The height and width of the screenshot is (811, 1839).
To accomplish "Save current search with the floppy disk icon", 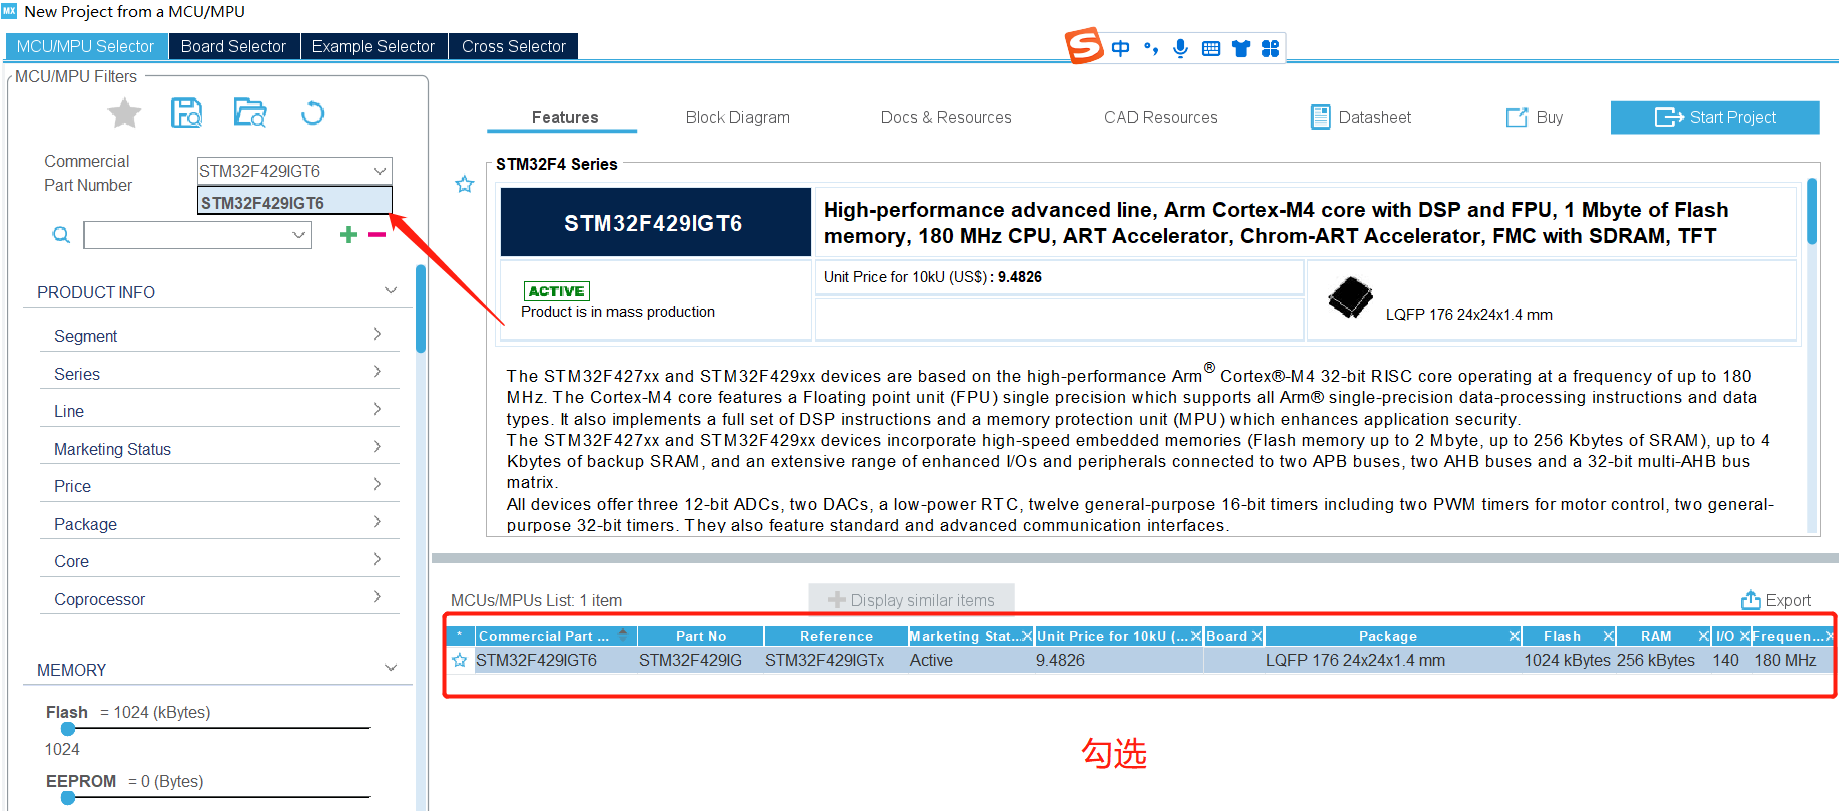I will pyautogui.click(x=186, y=113).
